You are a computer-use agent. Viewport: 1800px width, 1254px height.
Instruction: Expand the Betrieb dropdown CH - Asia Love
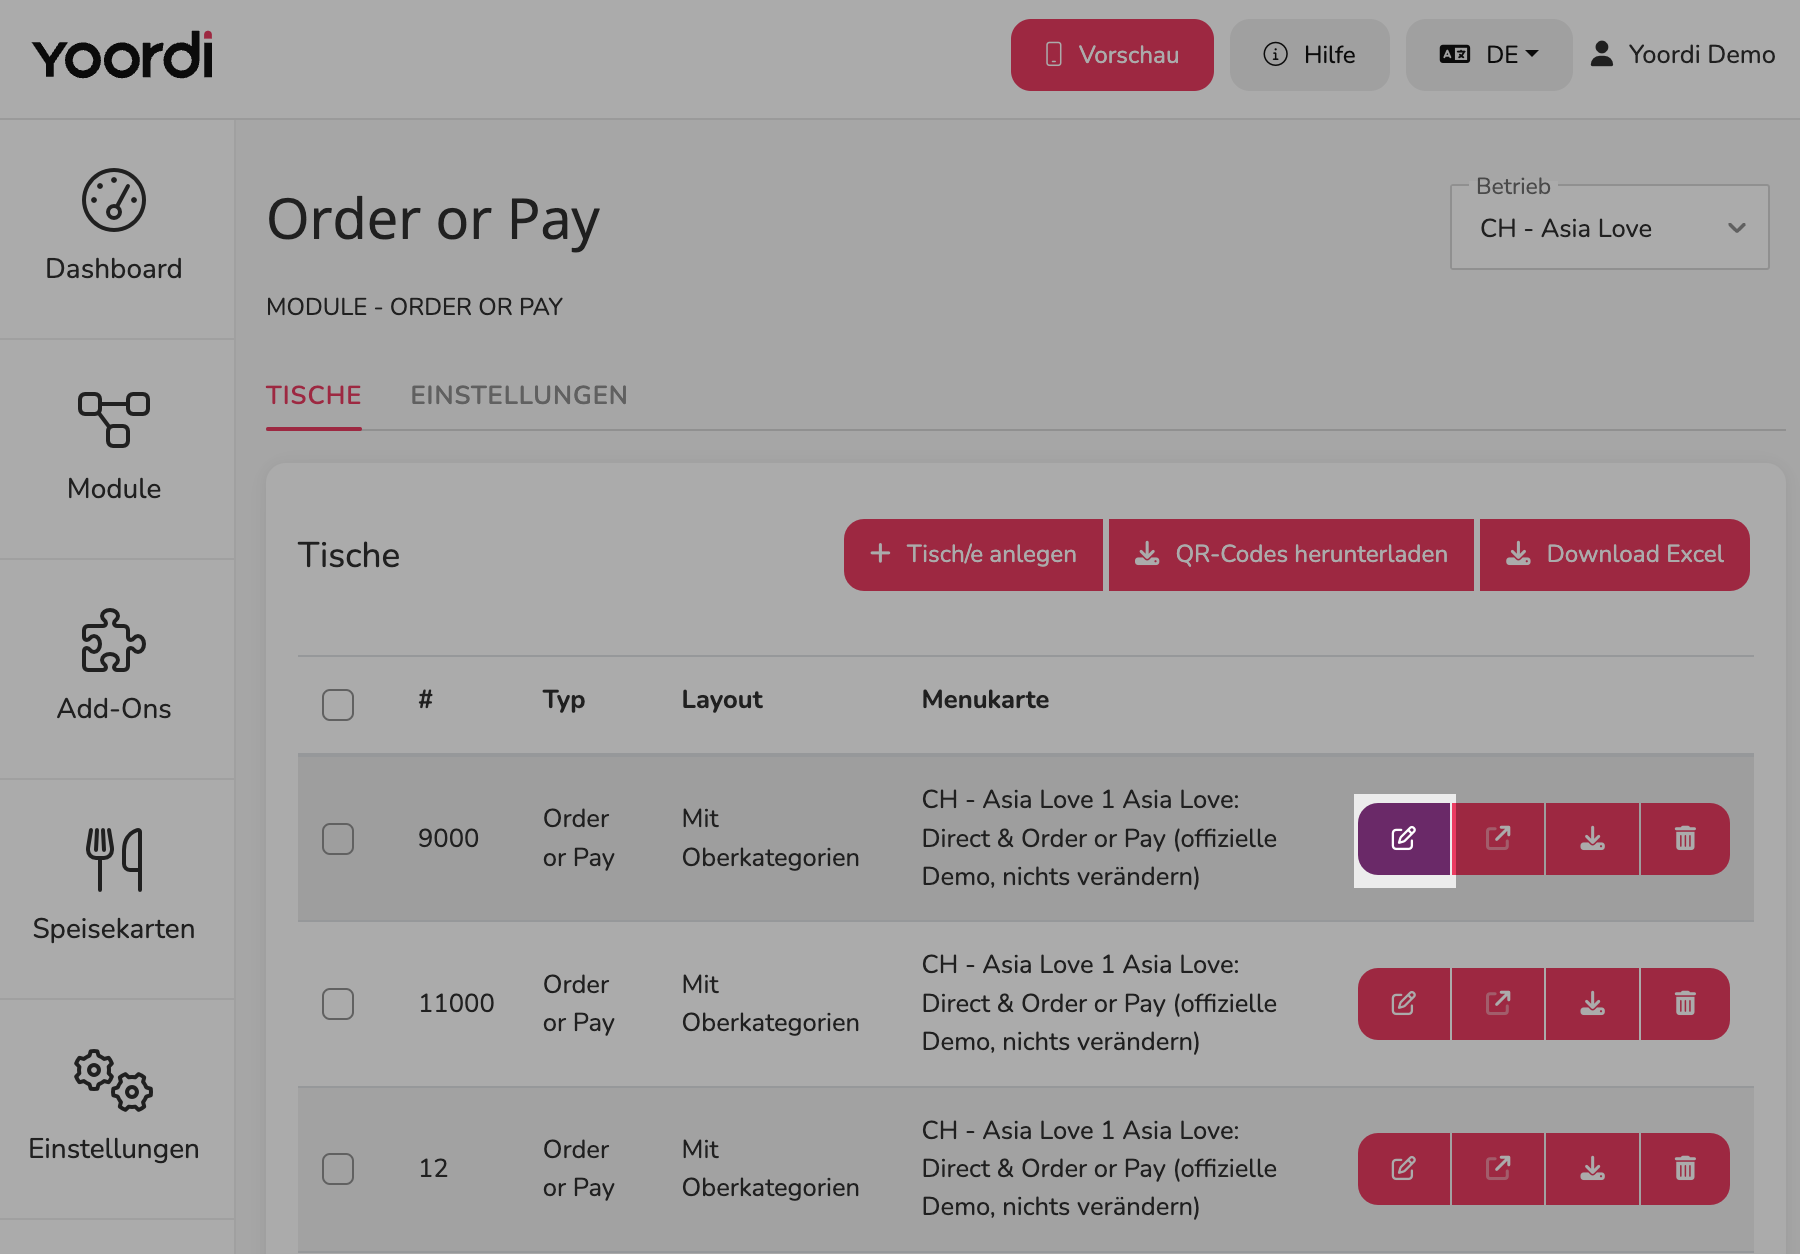click(x=1610, y=228)
